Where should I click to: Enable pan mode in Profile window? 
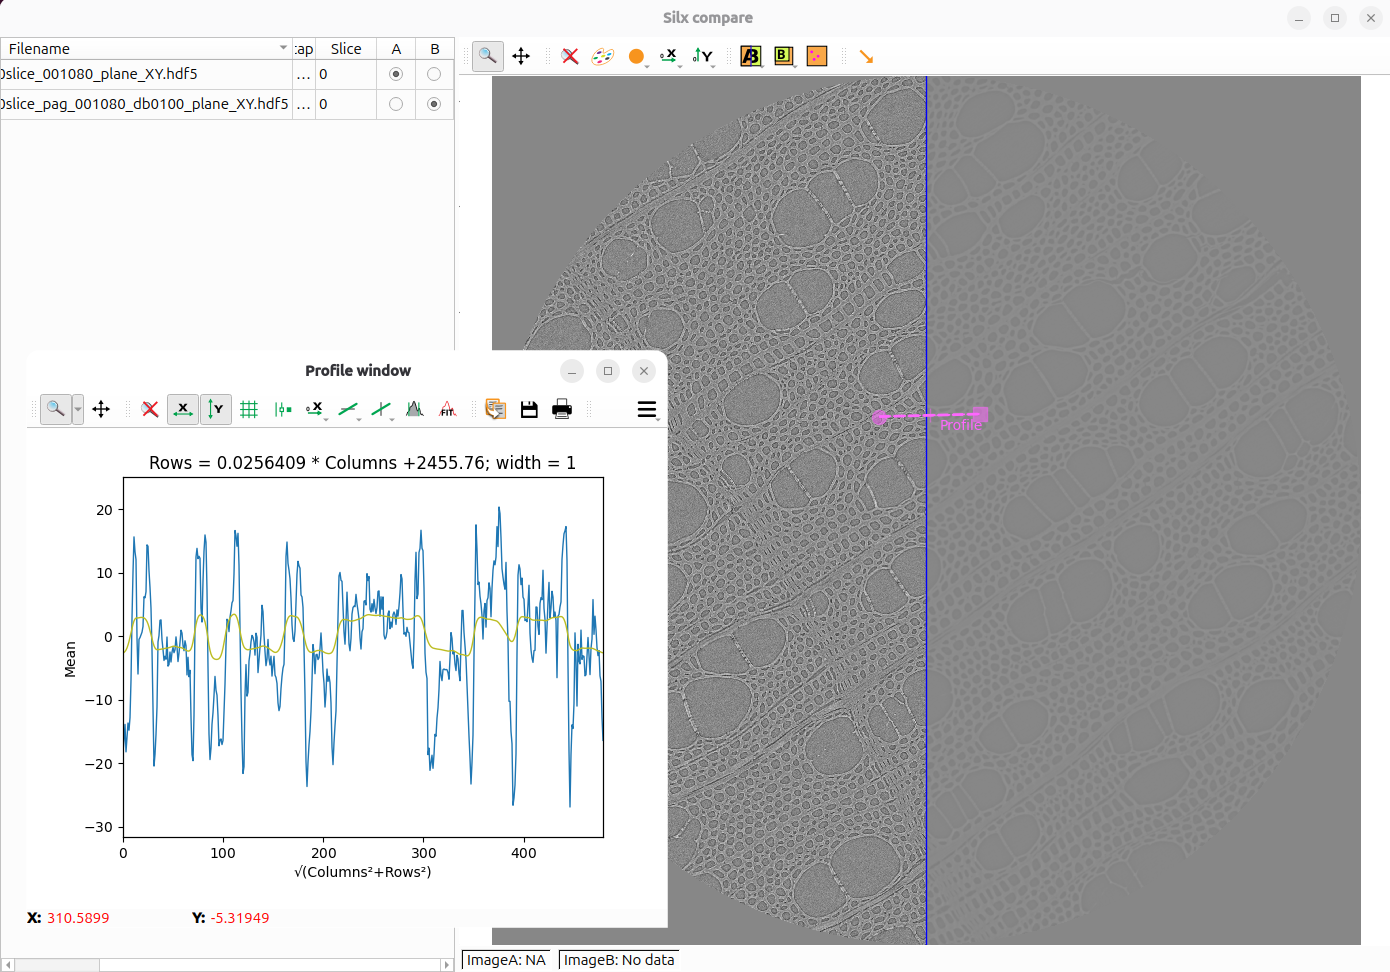(x=101, y=408)
